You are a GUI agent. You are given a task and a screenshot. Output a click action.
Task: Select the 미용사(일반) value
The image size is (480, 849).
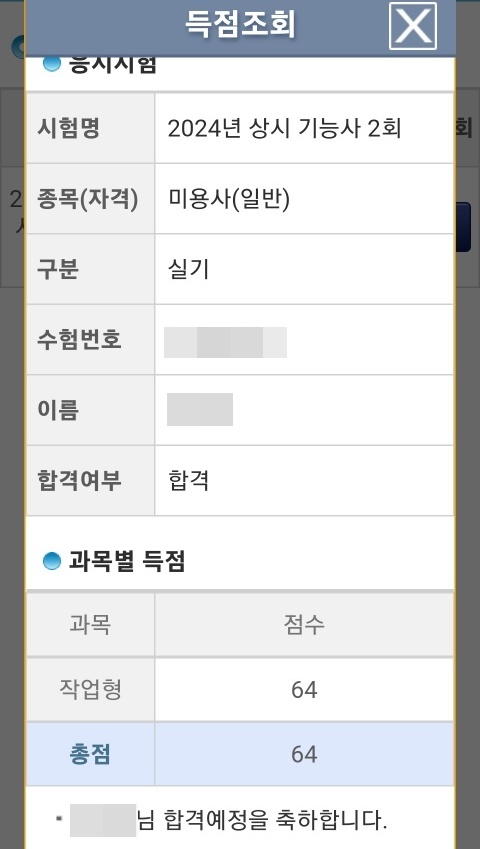pos(229,200)
